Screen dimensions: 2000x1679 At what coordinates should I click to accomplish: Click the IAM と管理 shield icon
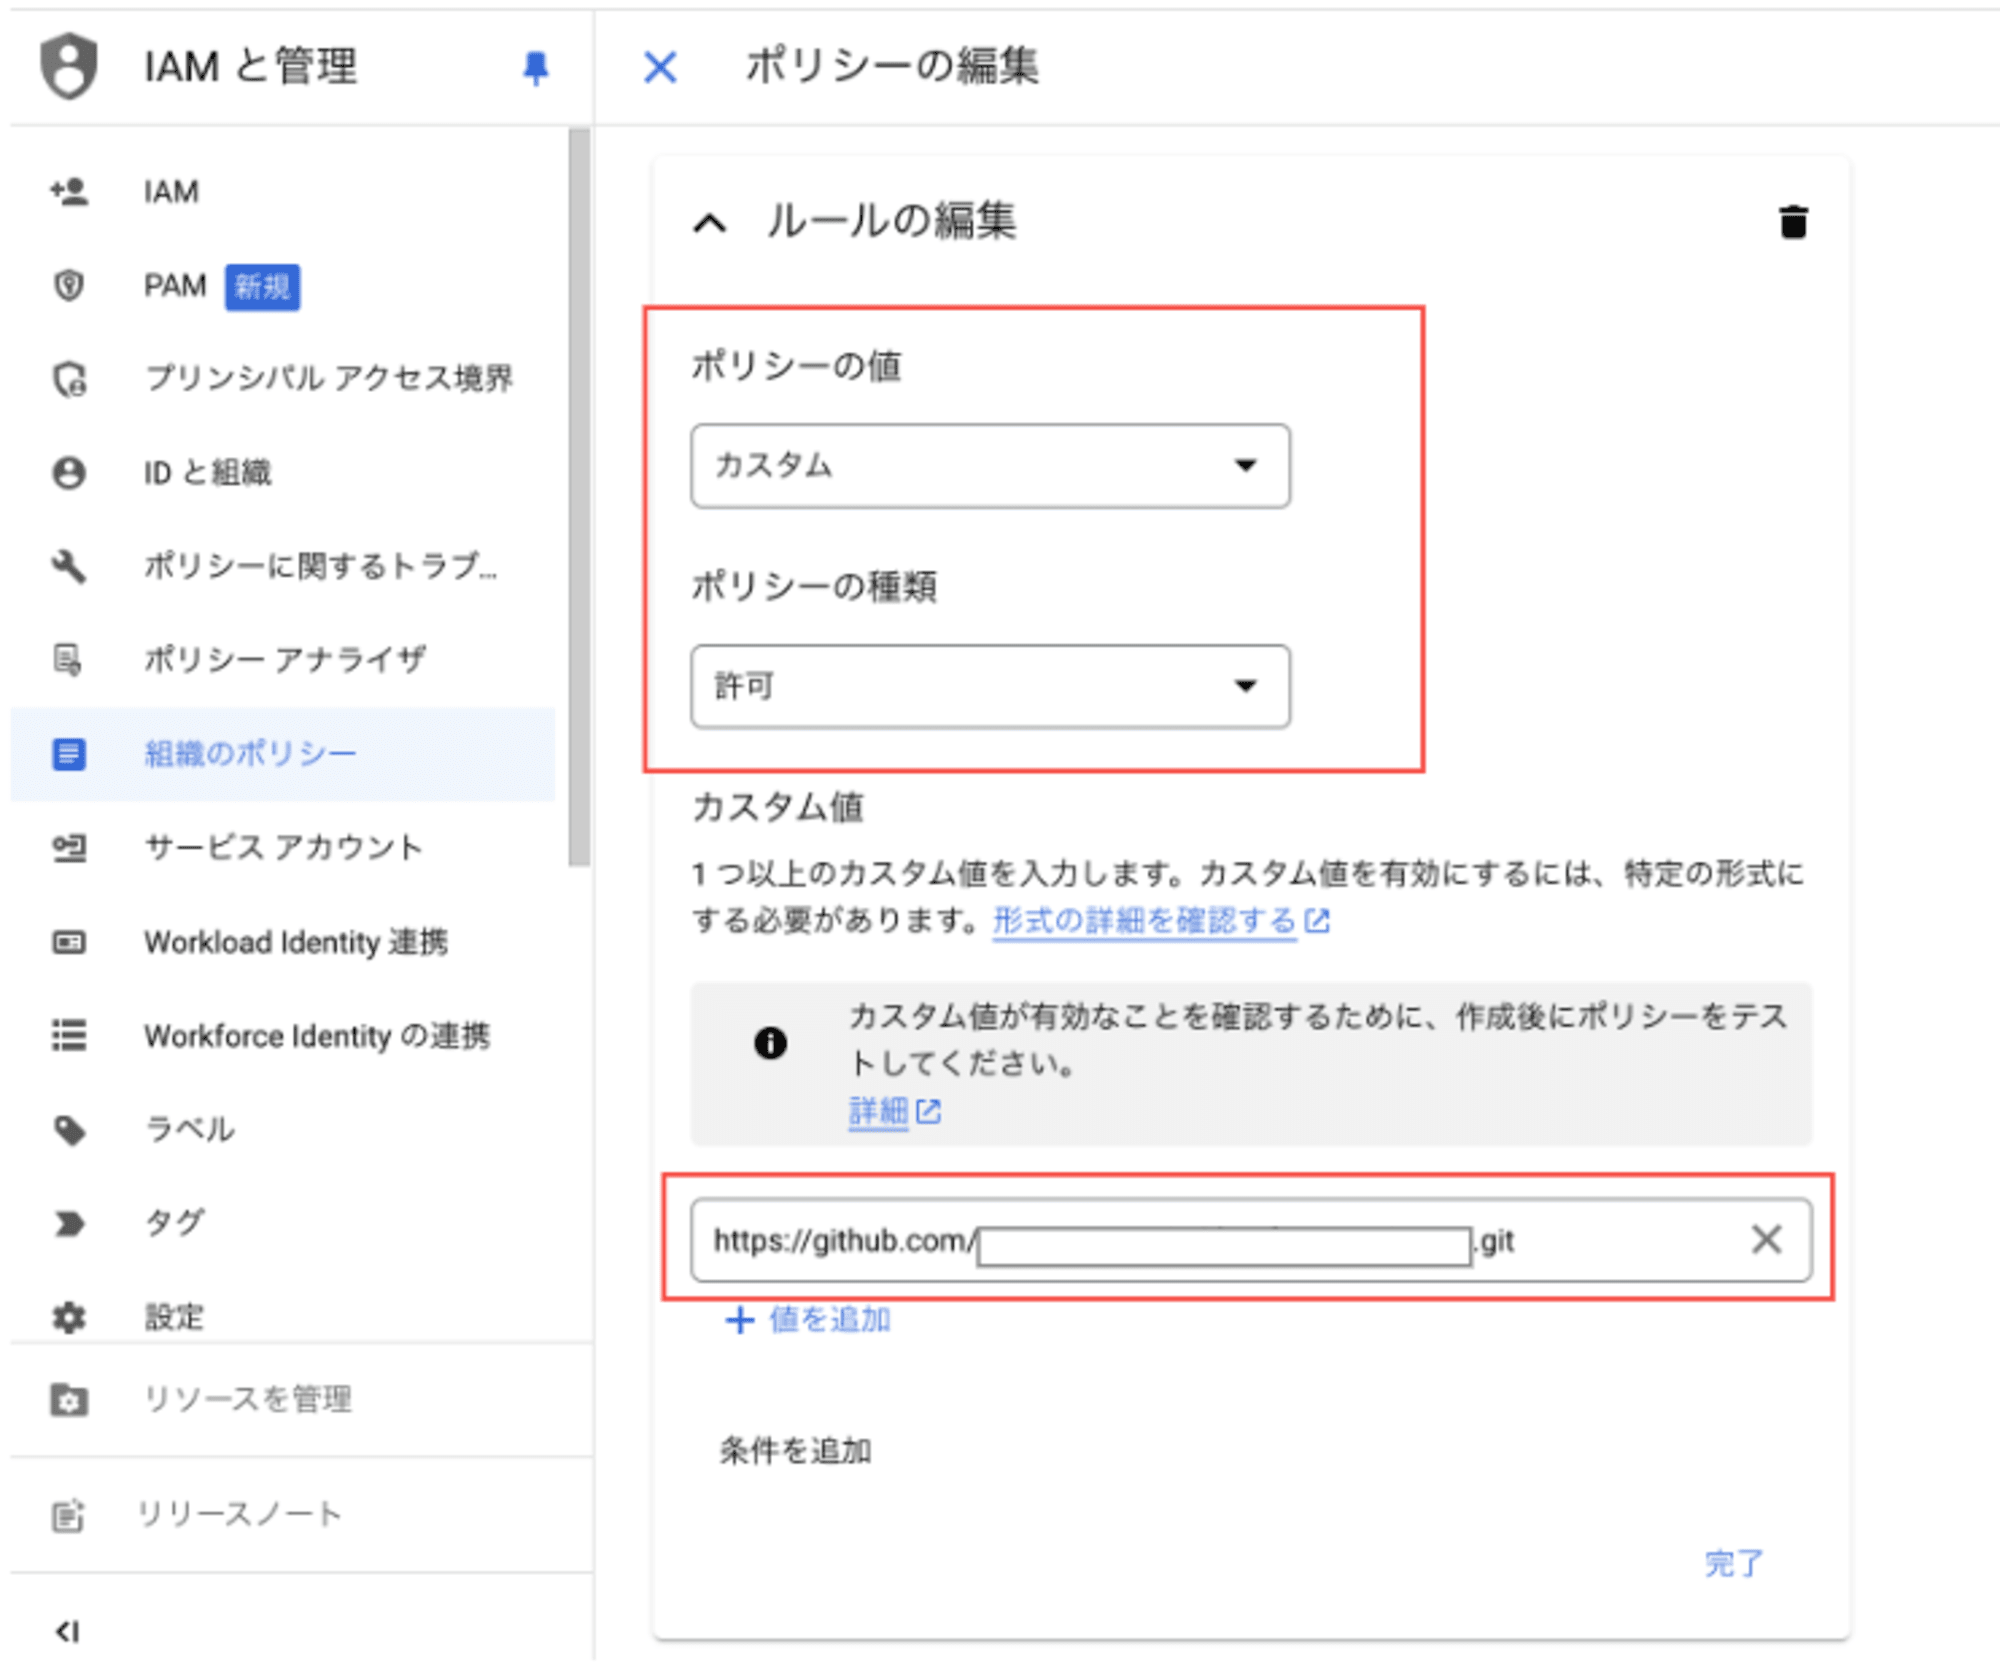[x=69, y=66]
